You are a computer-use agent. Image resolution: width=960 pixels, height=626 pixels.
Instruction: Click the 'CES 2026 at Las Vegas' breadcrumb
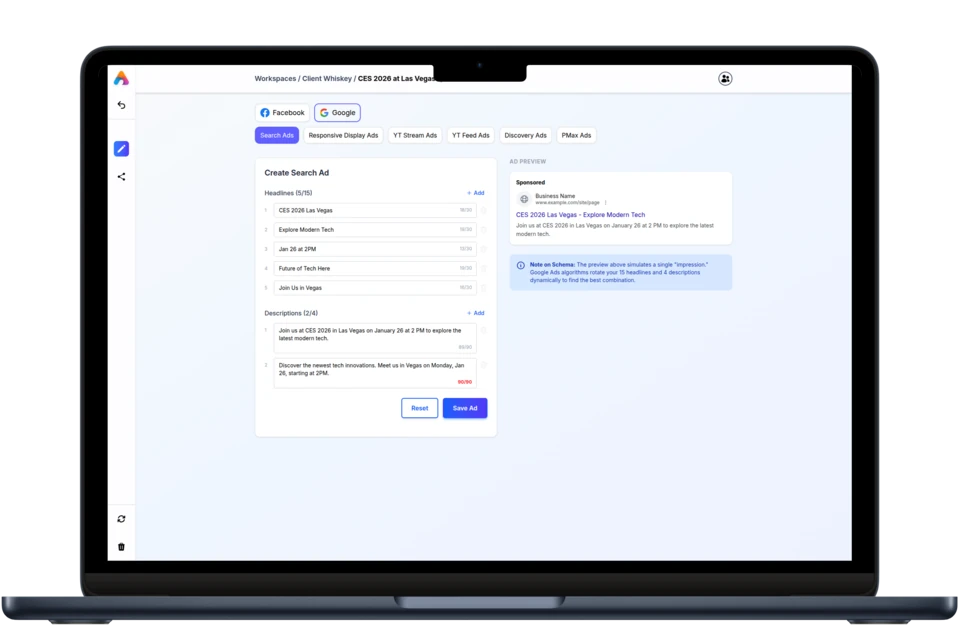coord(396,78)
